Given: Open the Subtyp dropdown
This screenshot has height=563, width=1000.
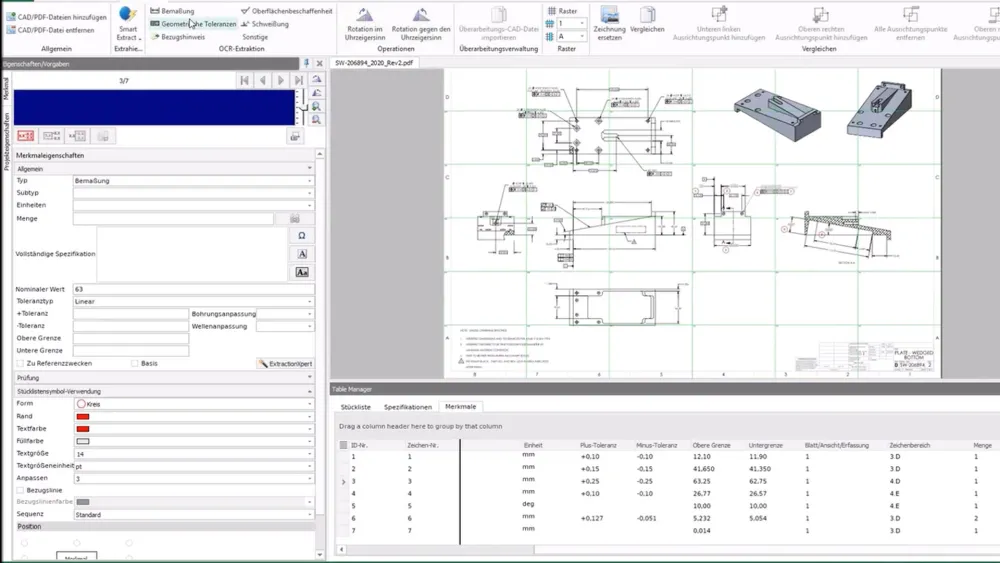Looking at the screenshot, I should (309, 193).
